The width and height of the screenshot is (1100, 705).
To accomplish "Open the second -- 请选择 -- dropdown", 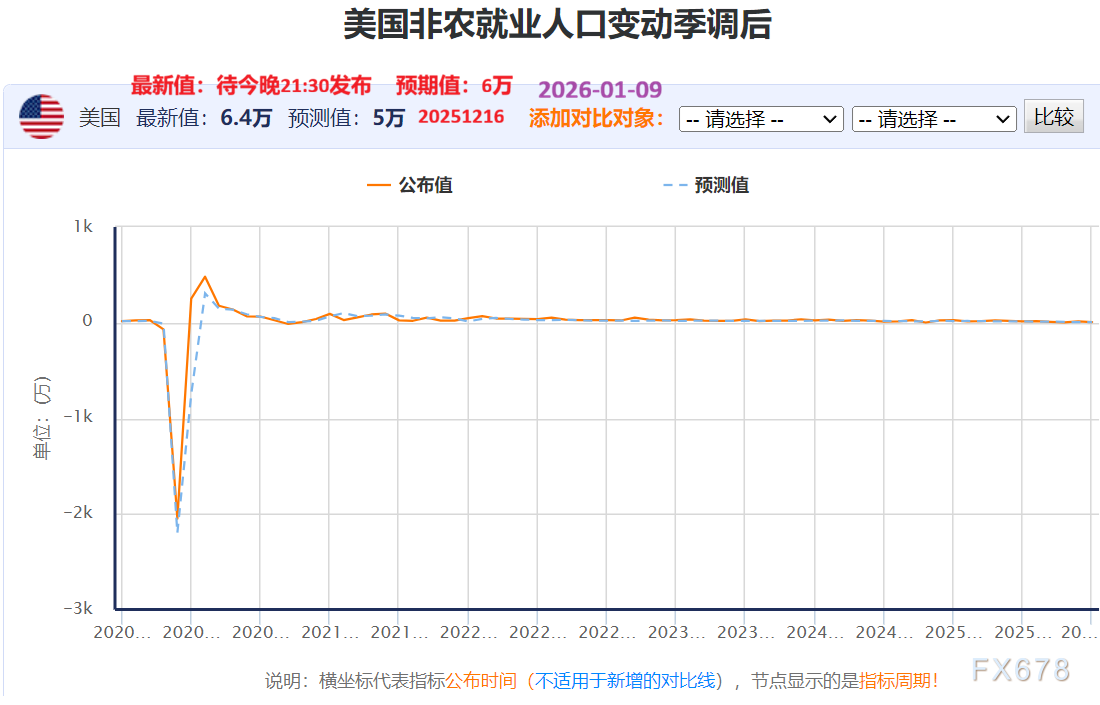I will (x=933, y=118).
